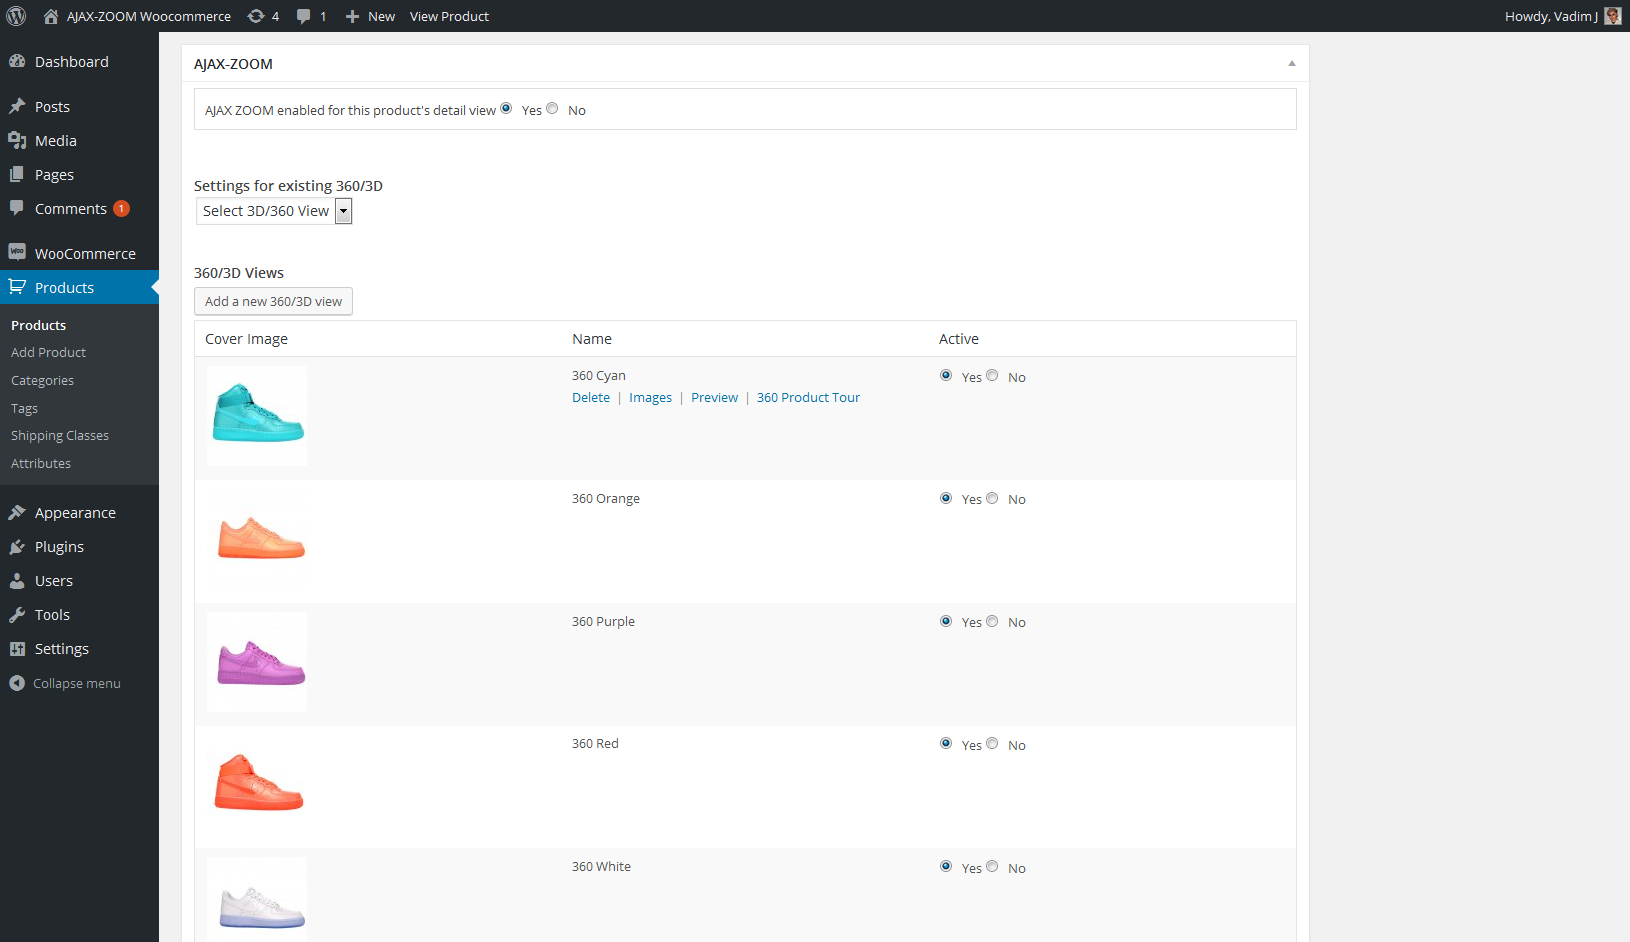Viewport: 1630px width, 942px height.
Task: Click Images link for 360 Cyan
Action: (650, 397)
